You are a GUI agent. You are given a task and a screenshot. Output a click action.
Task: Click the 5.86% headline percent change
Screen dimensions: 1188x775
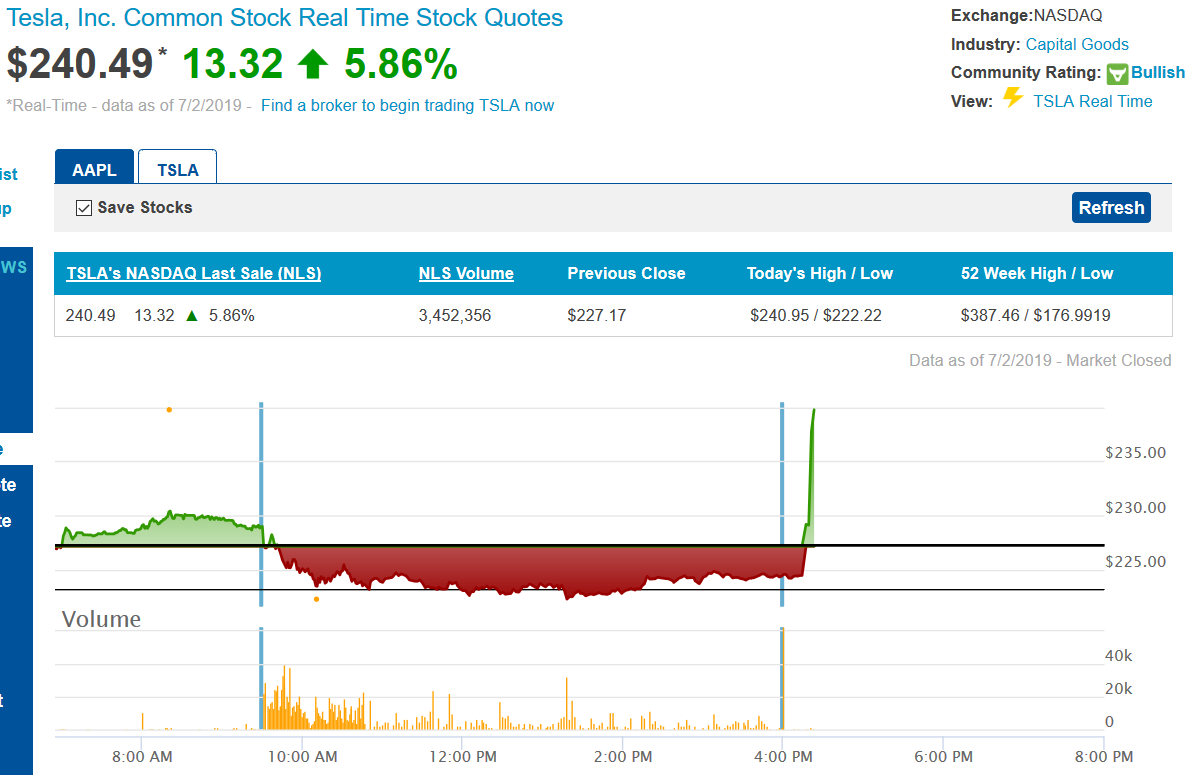[x=401, y=64]
